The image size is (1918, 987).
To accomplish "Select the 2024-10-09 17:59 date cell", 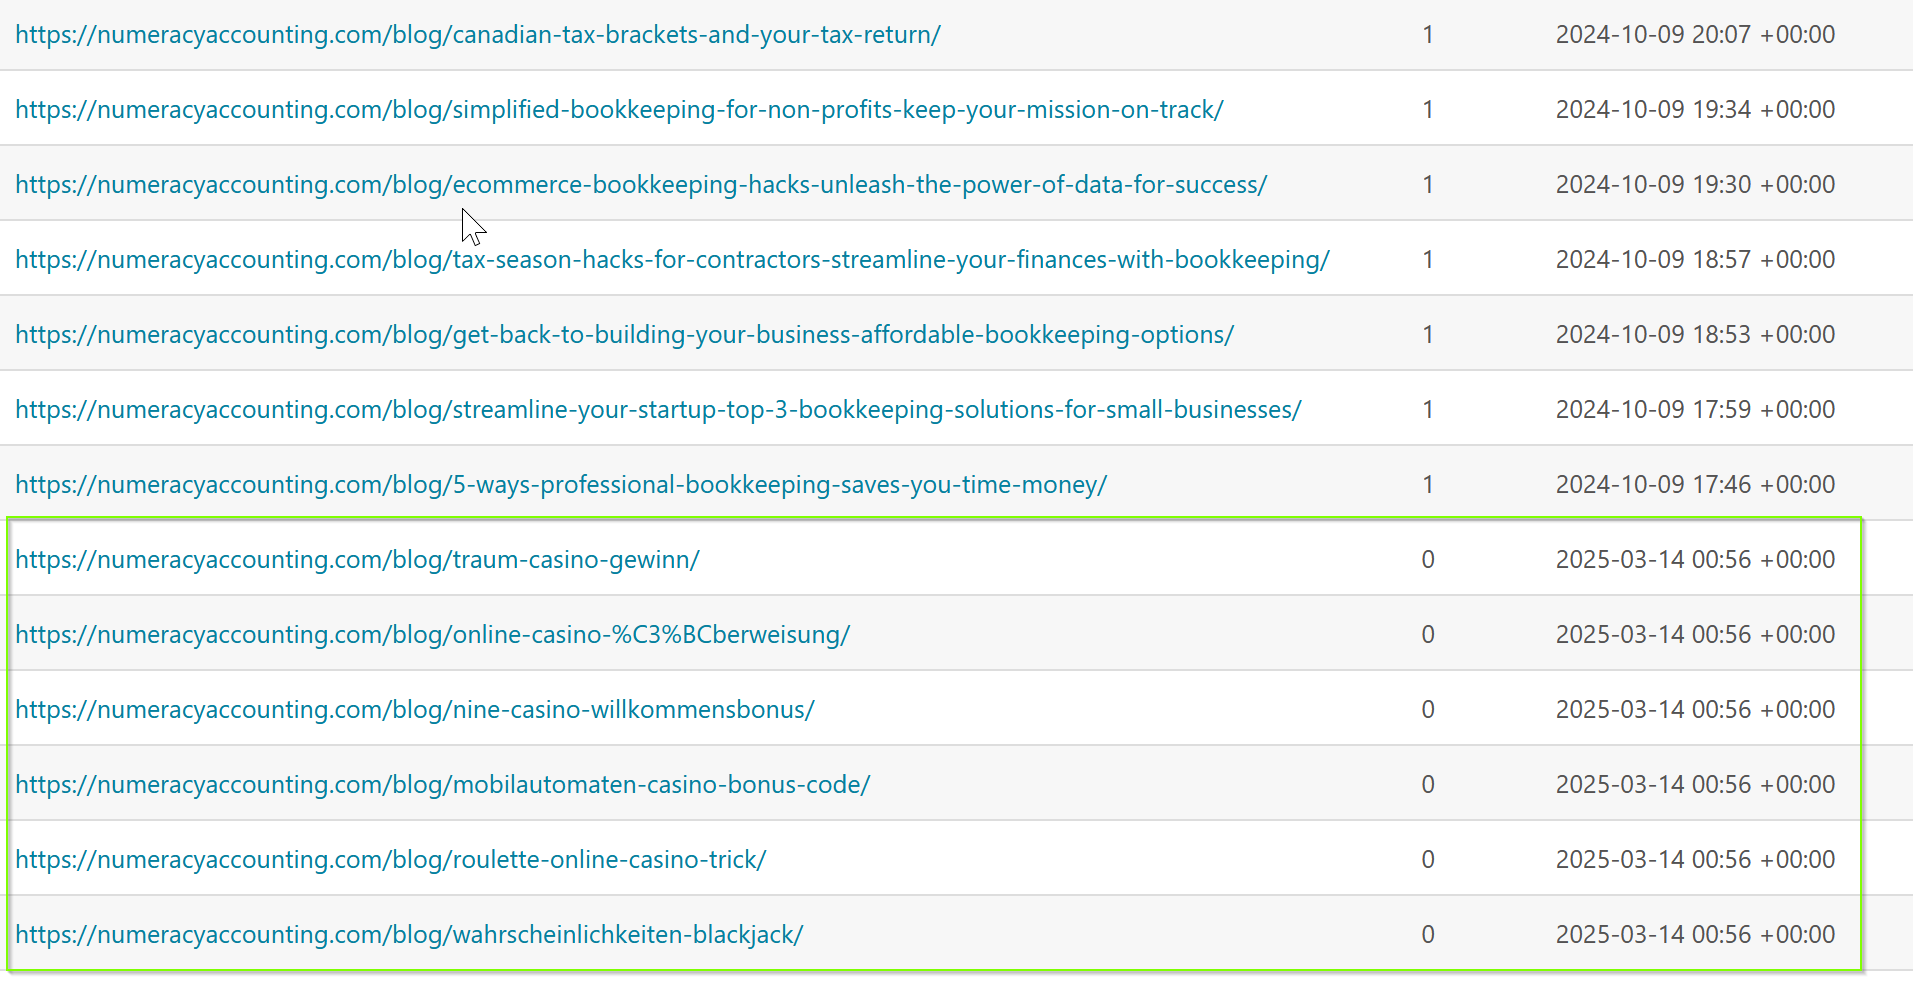I will [x=1695, y=410].
